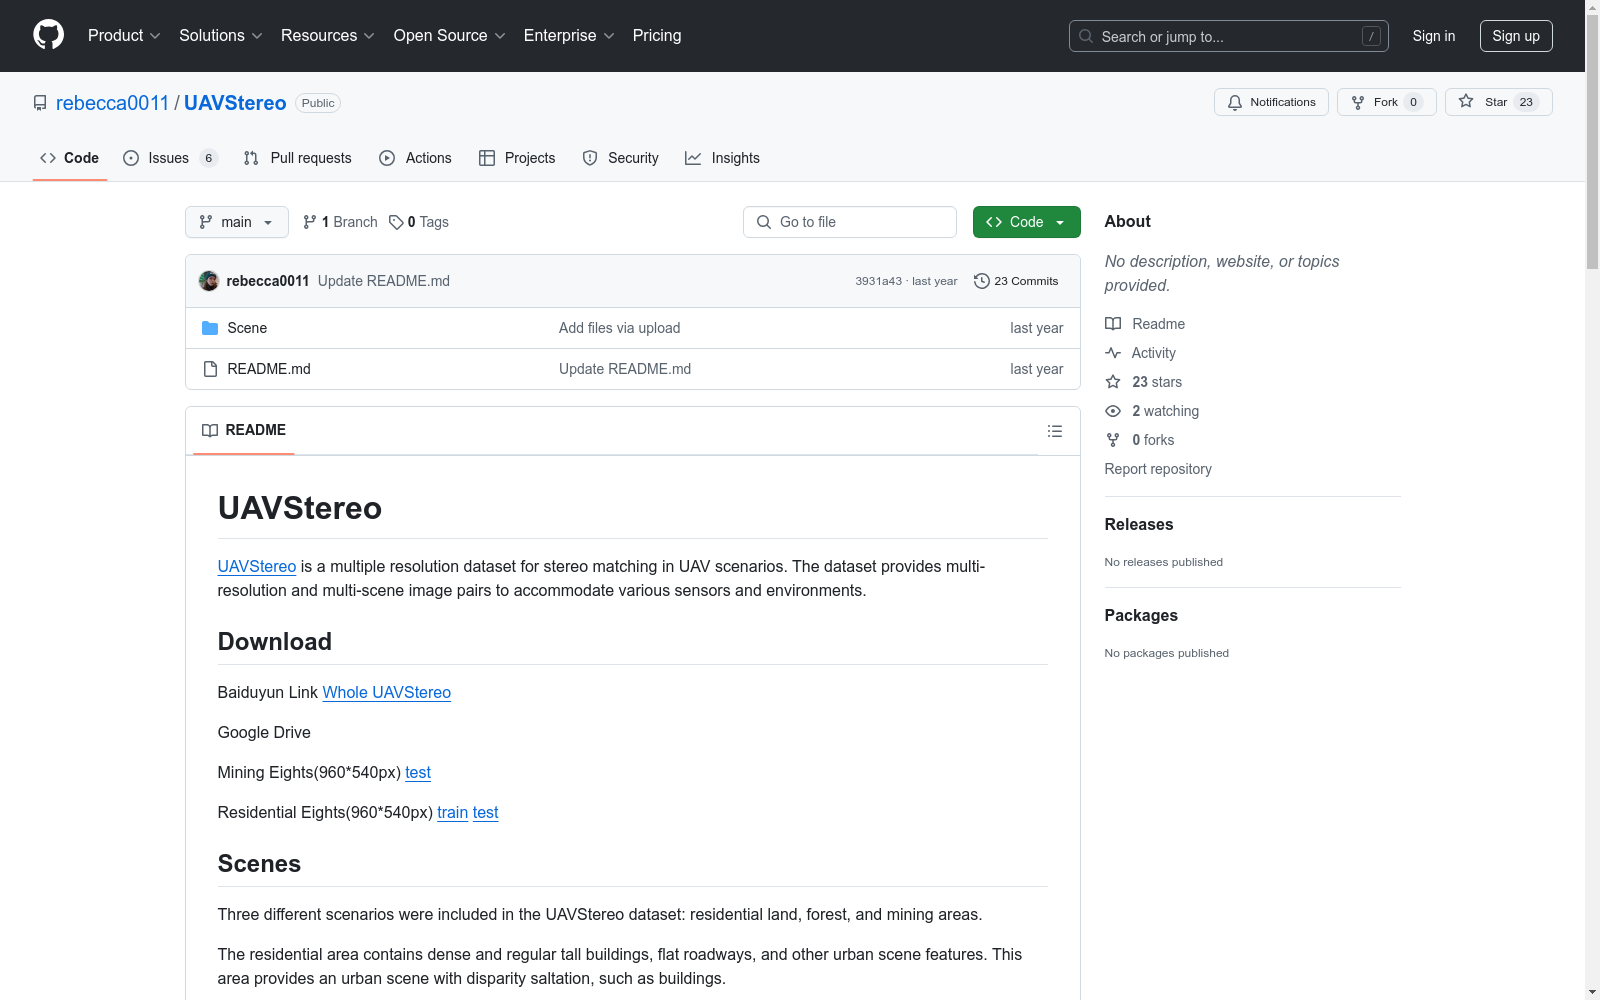
Task: Click the fork icon beside 0 forks
Action: point(1113,440)
